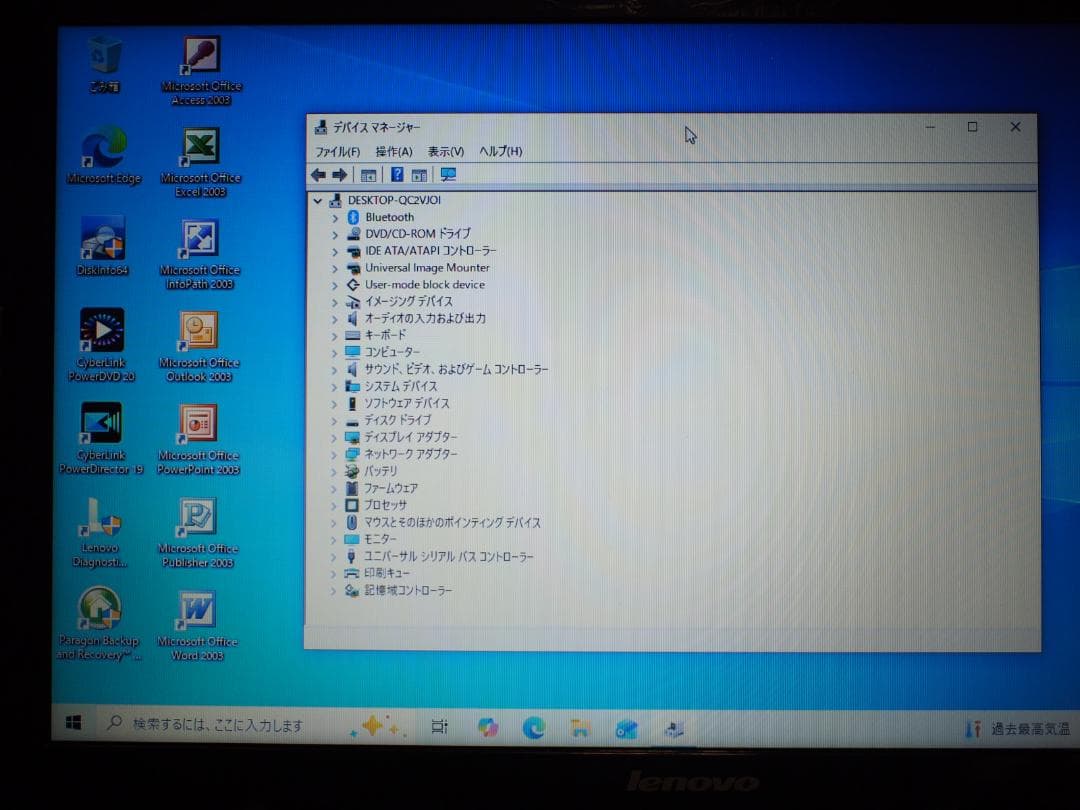The height and width of the screenshot is (810, 1080).
Task: Select the サウンド、ビデオ、およびゲーム コントローラー row
Action: tap(455, 369)
